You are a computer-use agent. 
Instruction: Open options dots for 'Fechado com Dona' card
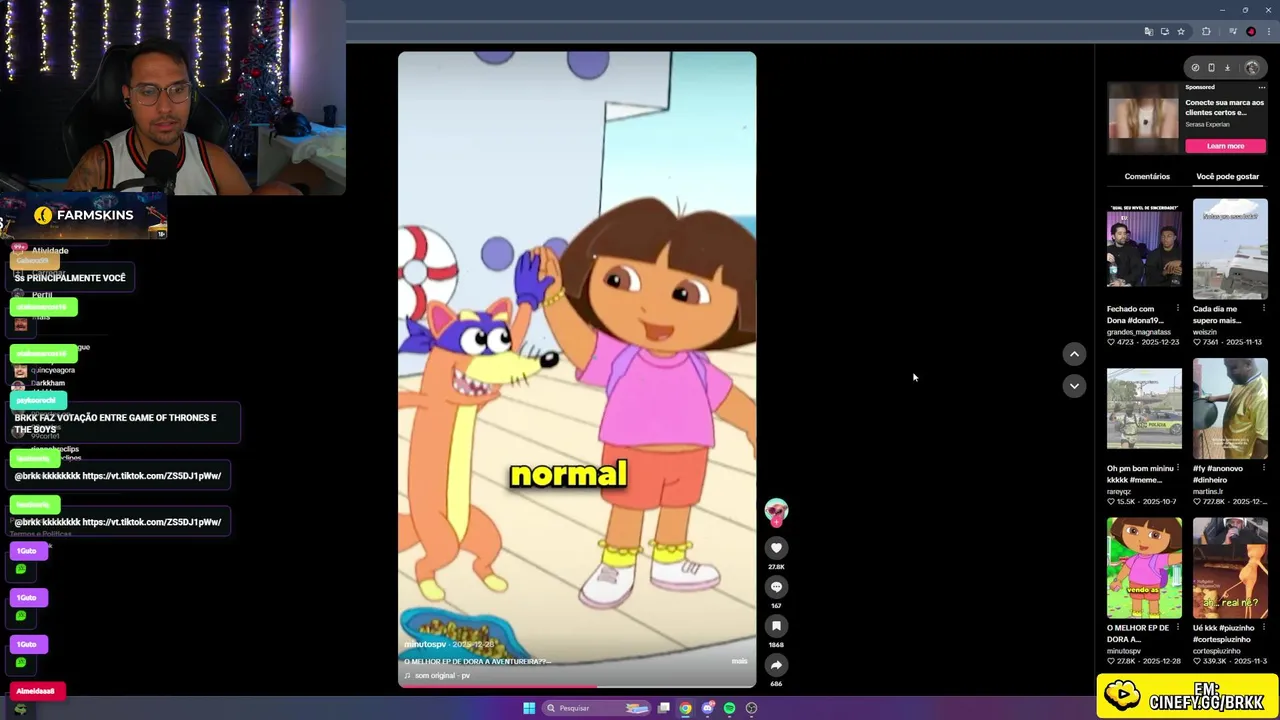coord(1177,309)
